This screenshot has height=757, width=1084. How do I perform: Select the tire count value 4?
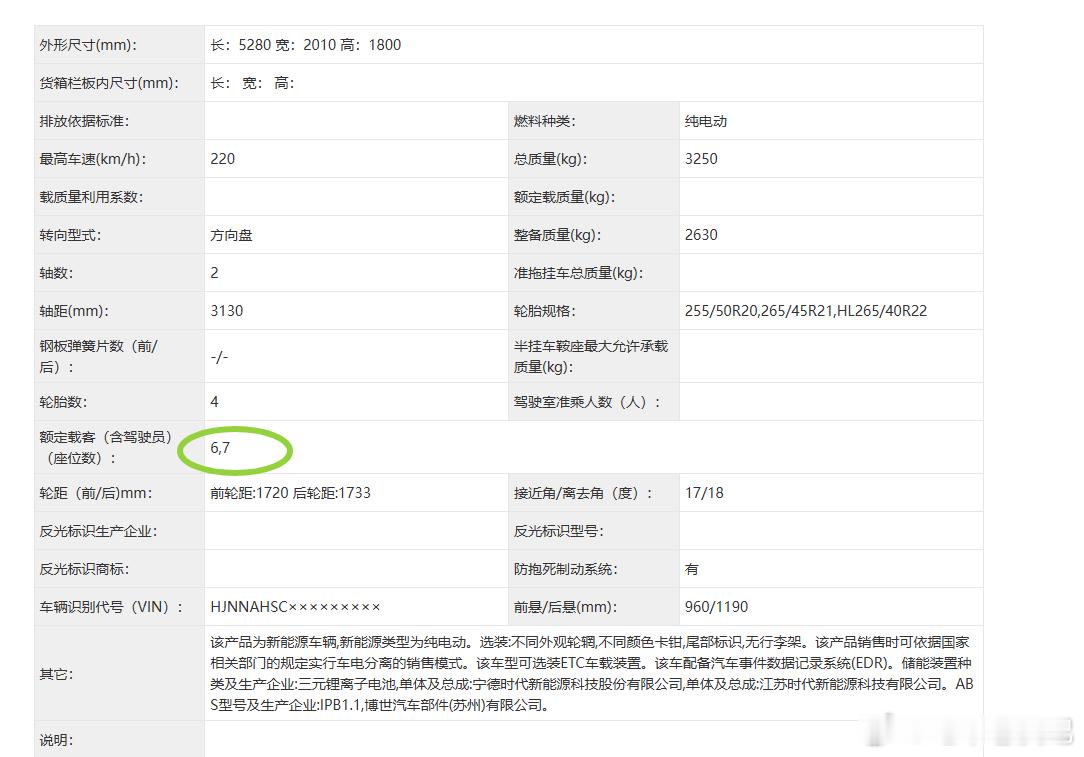[x=214, y=402]
